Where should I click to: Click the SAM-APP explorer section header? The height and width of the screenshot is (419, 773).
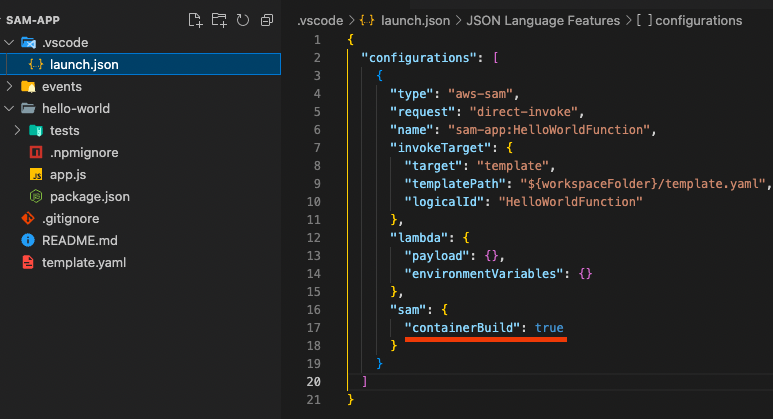33,20
